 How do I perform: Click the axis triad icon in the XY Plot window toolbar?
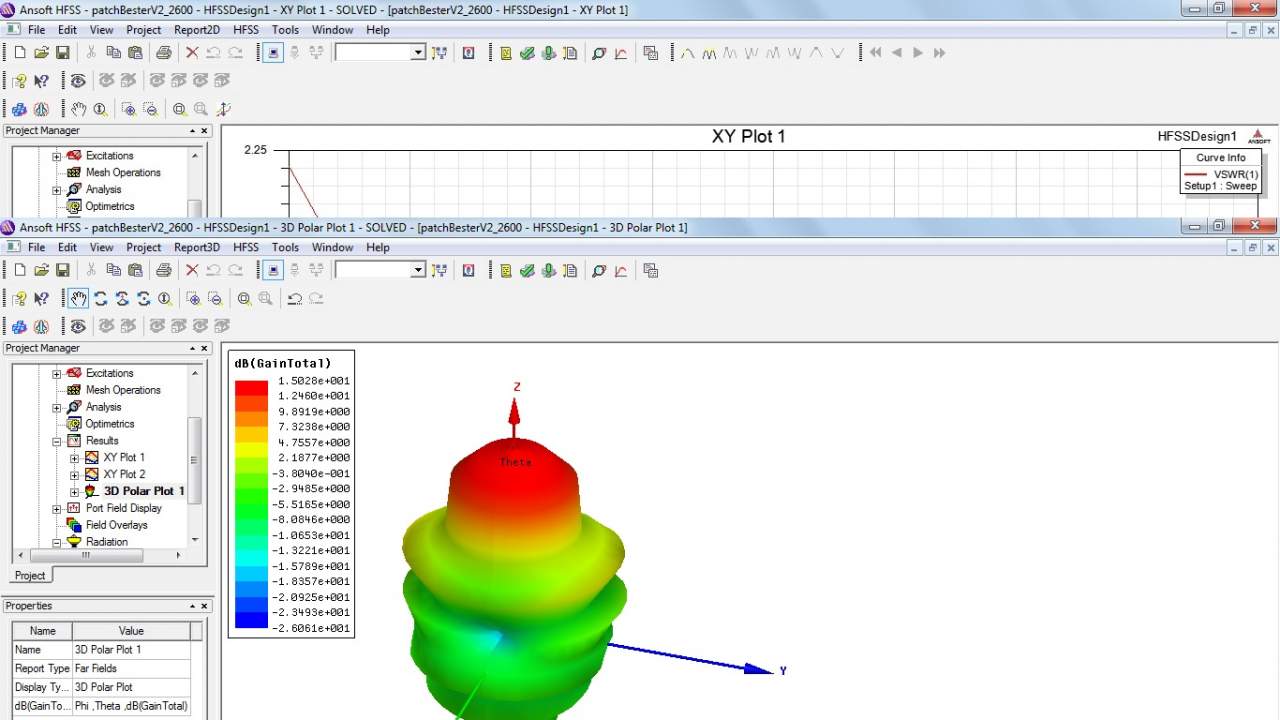point(223,109)
